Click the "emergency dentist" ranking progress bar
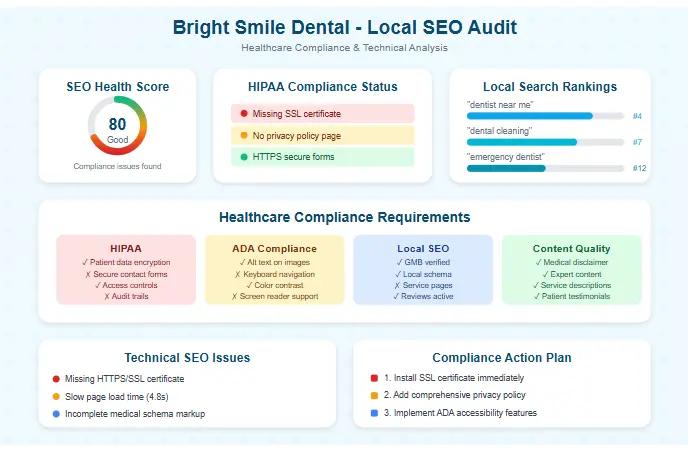Screen dimensions: 688x458 tap(545, 168)
